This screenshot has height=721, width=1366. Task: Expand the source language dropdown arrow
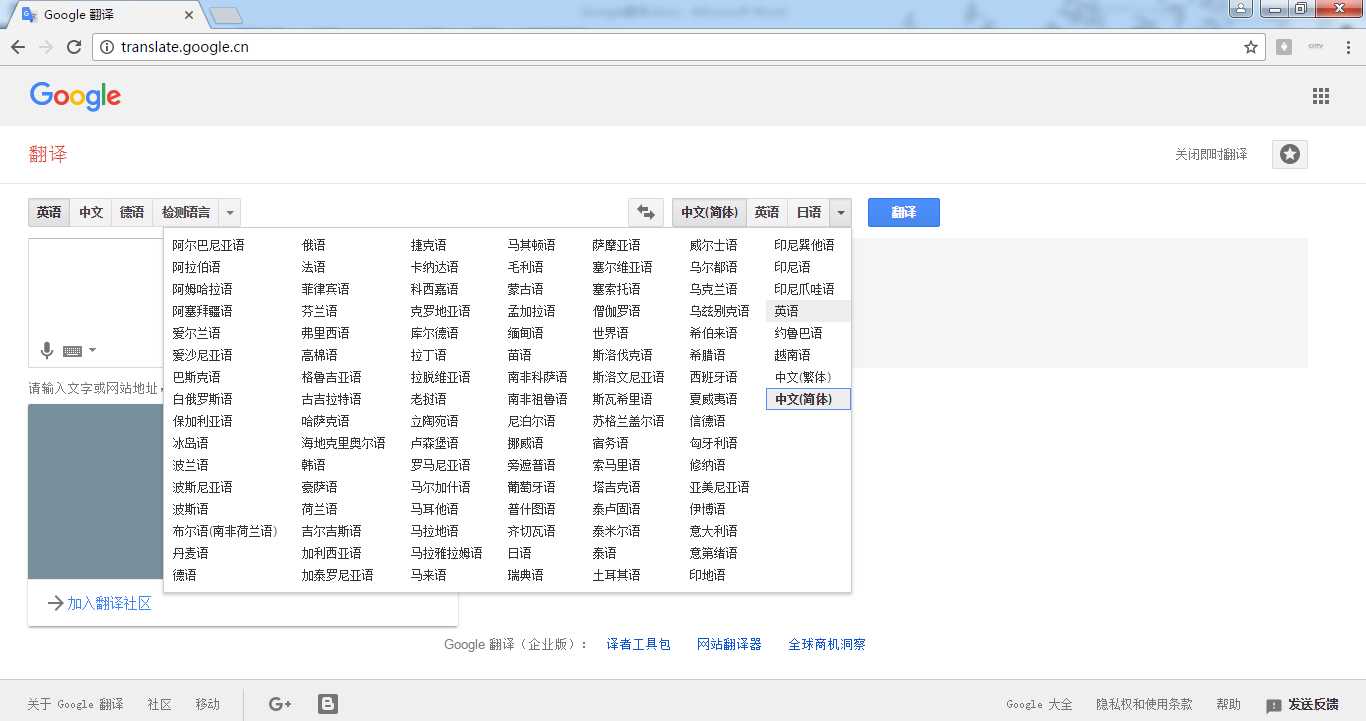click(230, 212)
